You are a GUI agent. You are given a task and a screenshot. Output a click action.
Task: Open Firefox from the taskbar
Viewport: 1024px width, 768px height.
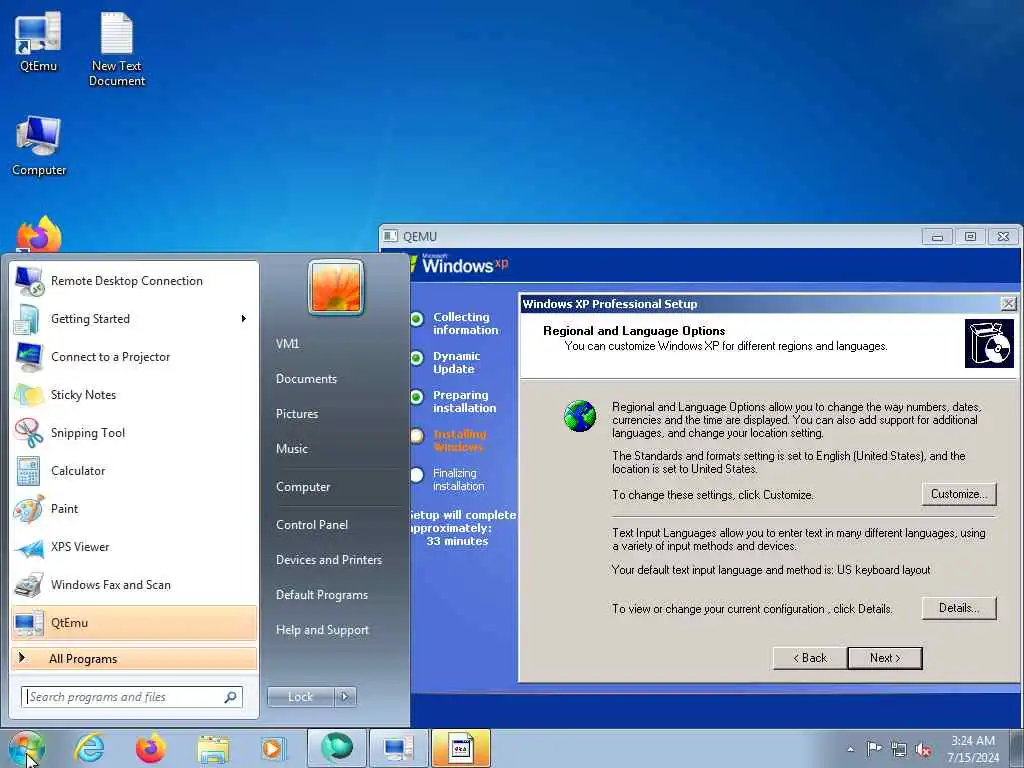151,748
